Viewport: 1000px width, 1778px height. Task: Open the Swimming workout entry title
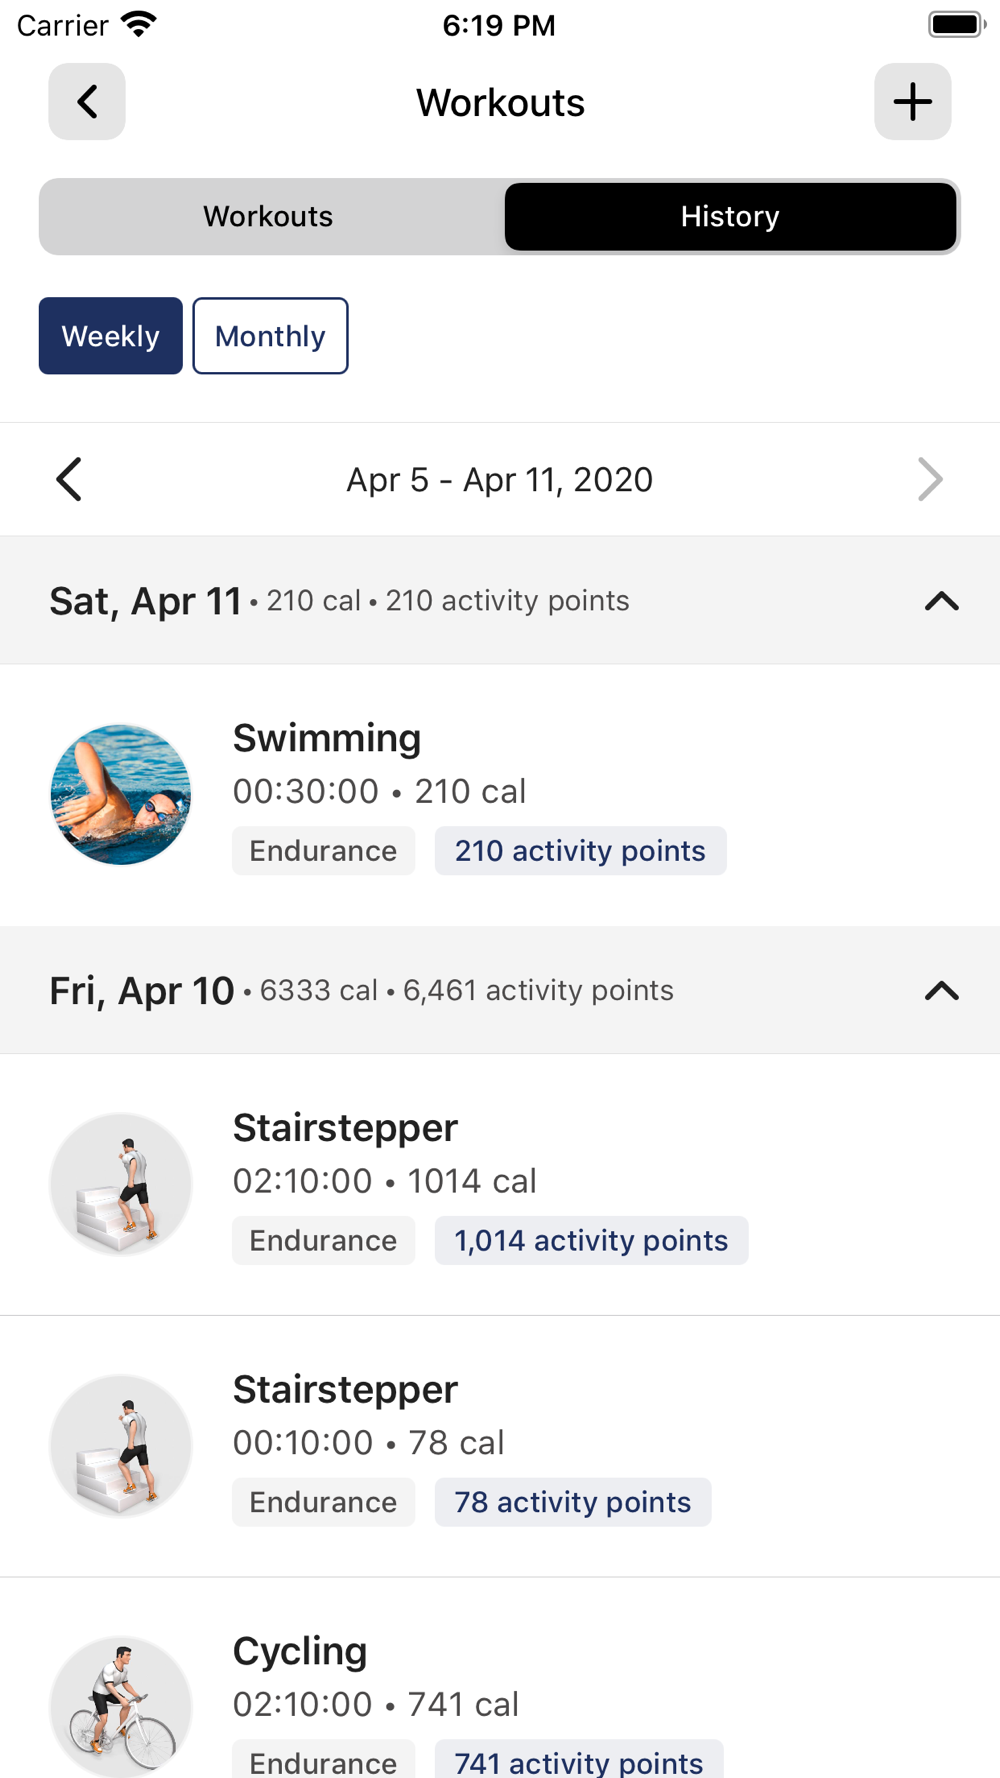coord(327,738)
